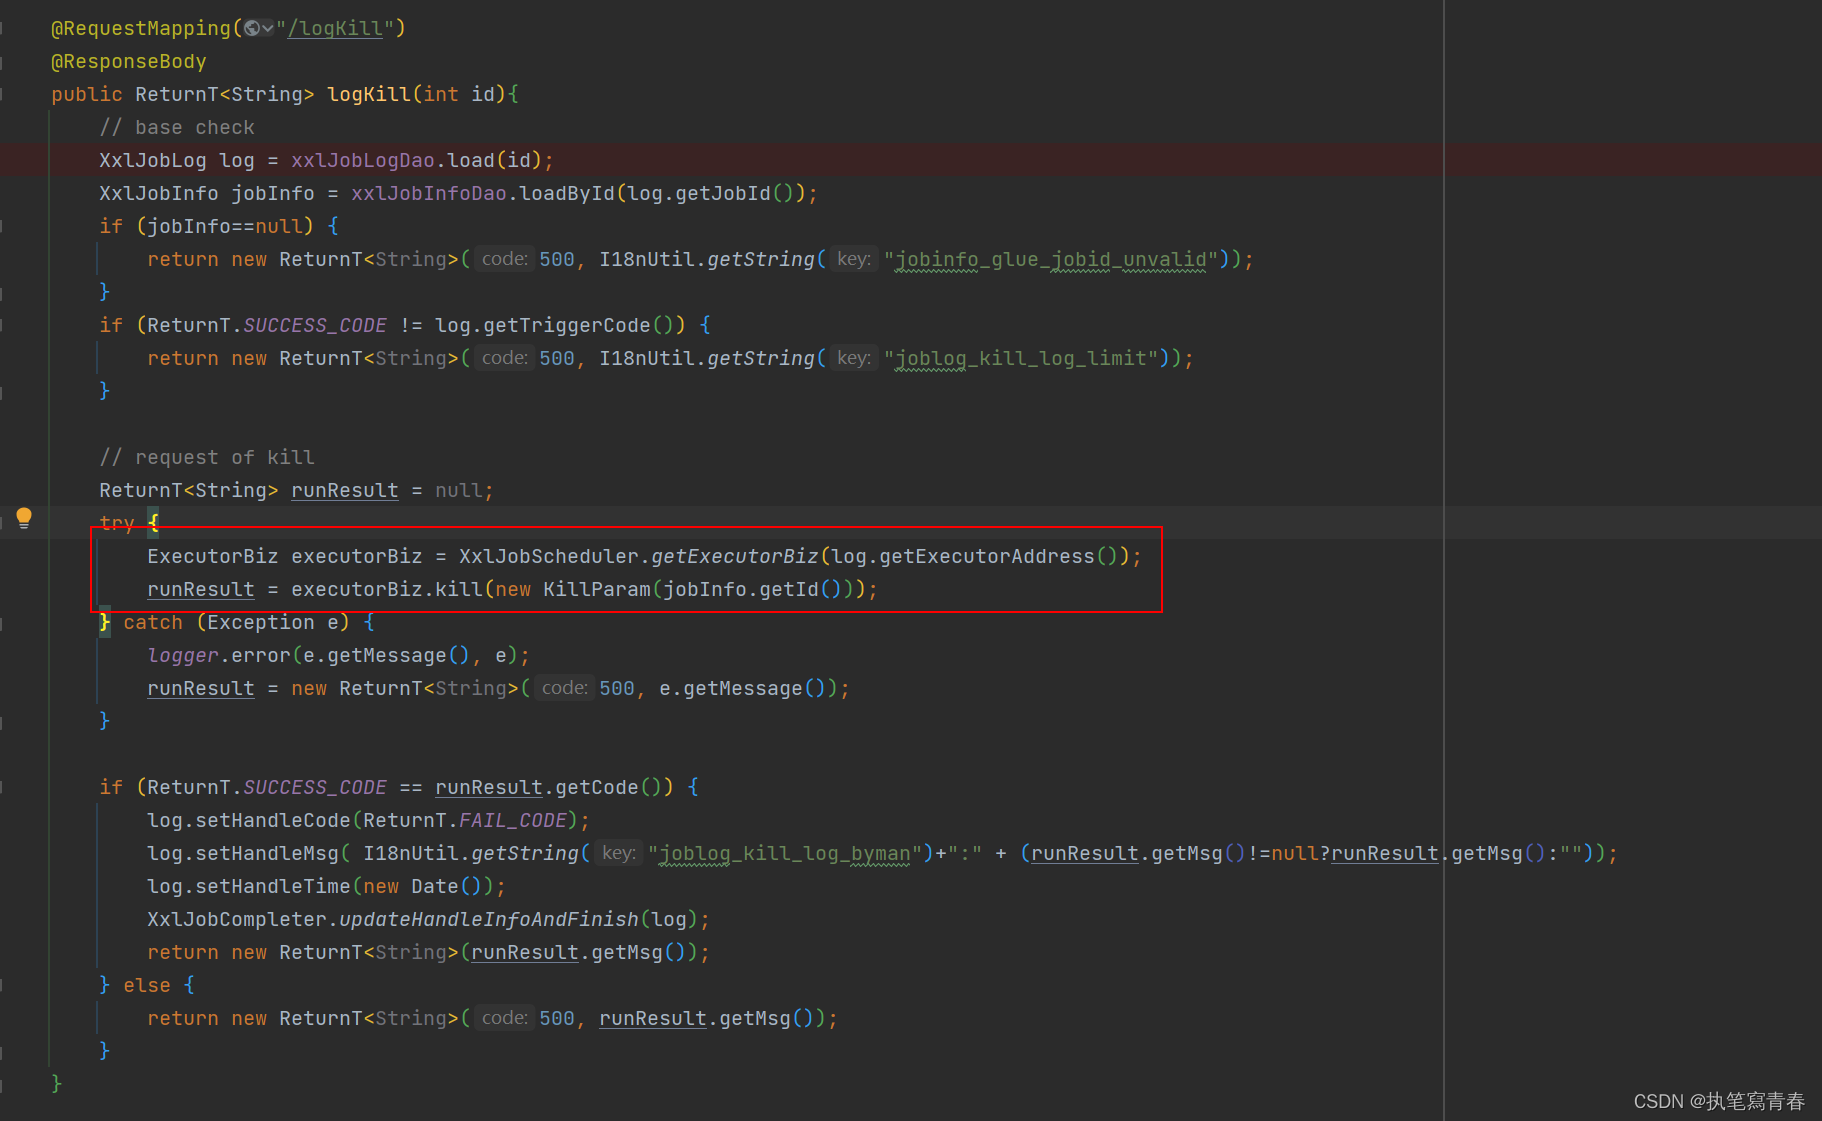This screenshot has width=1822, height=1121.
Task: Click the @RequestMapping annotation
Action: point(141,28)
